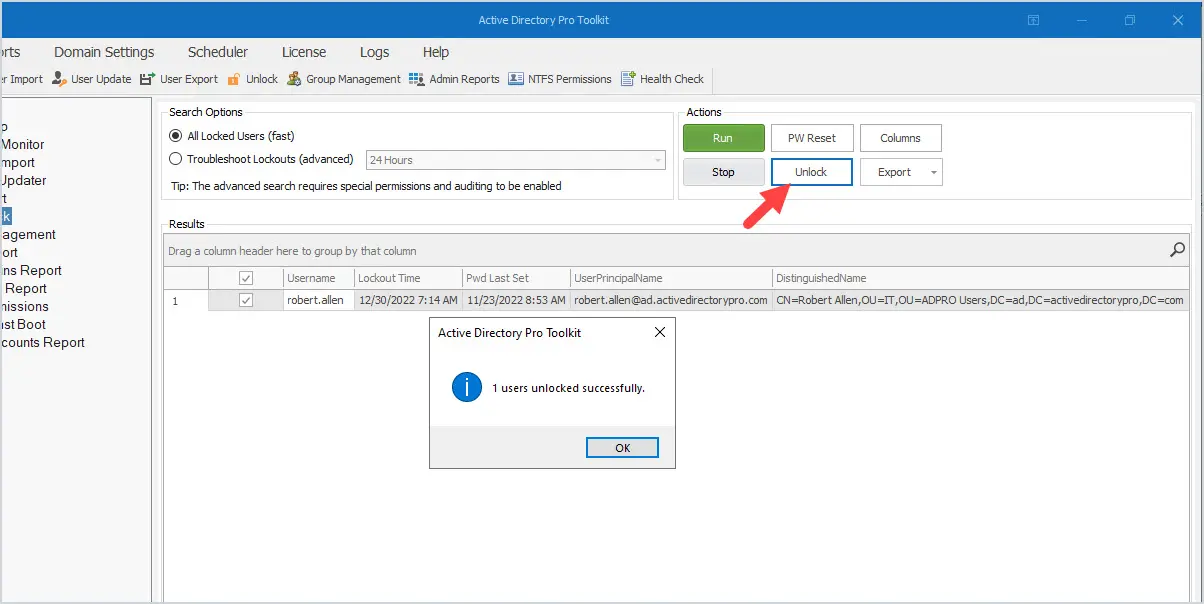Select the sidebar item ending in missions
The height and width of the screenshot is (604, 1204).
tap(24, 306)
